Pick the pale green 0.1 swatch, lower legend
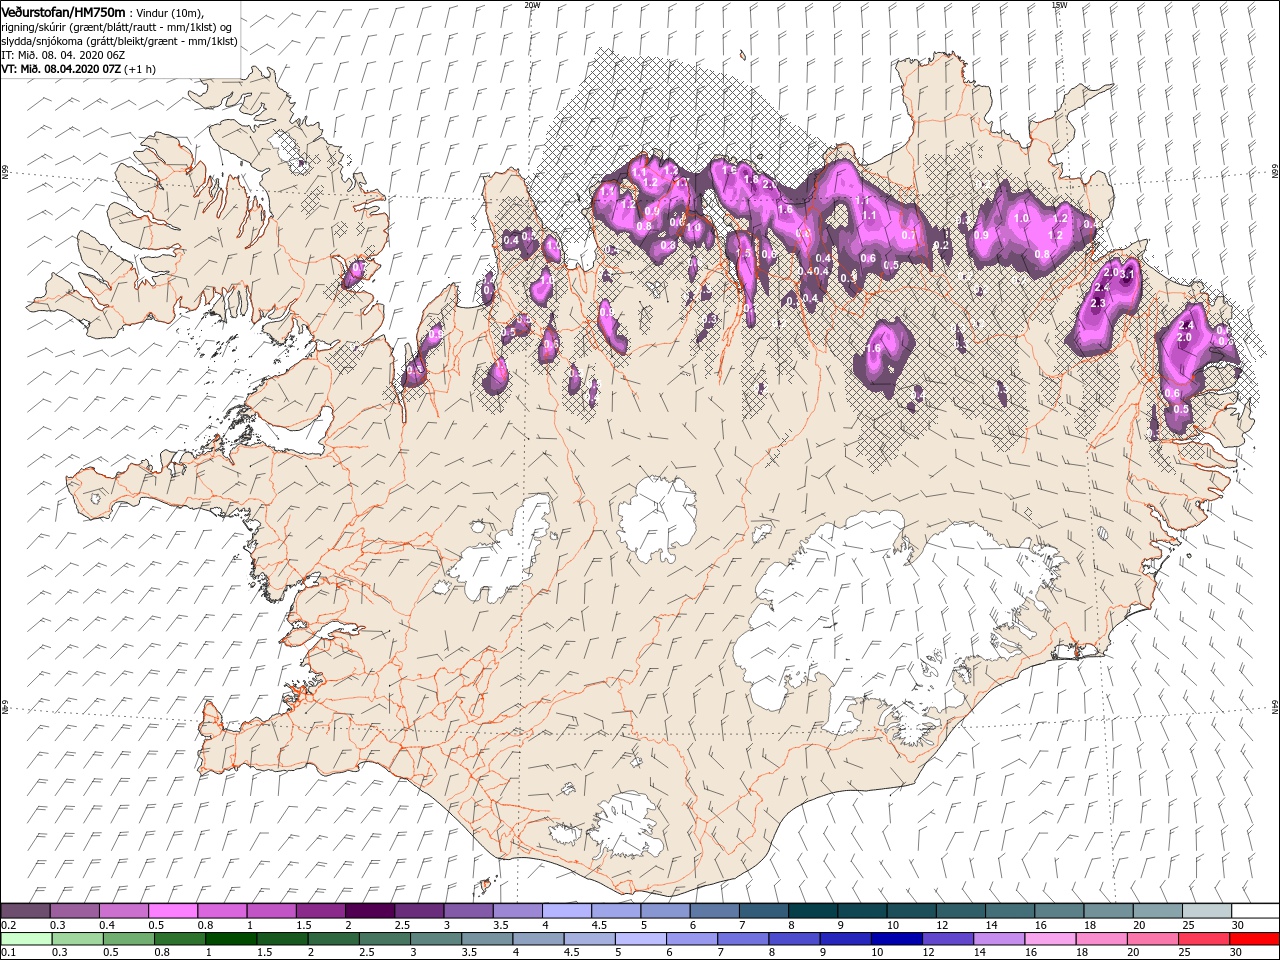 click(26, 939)
